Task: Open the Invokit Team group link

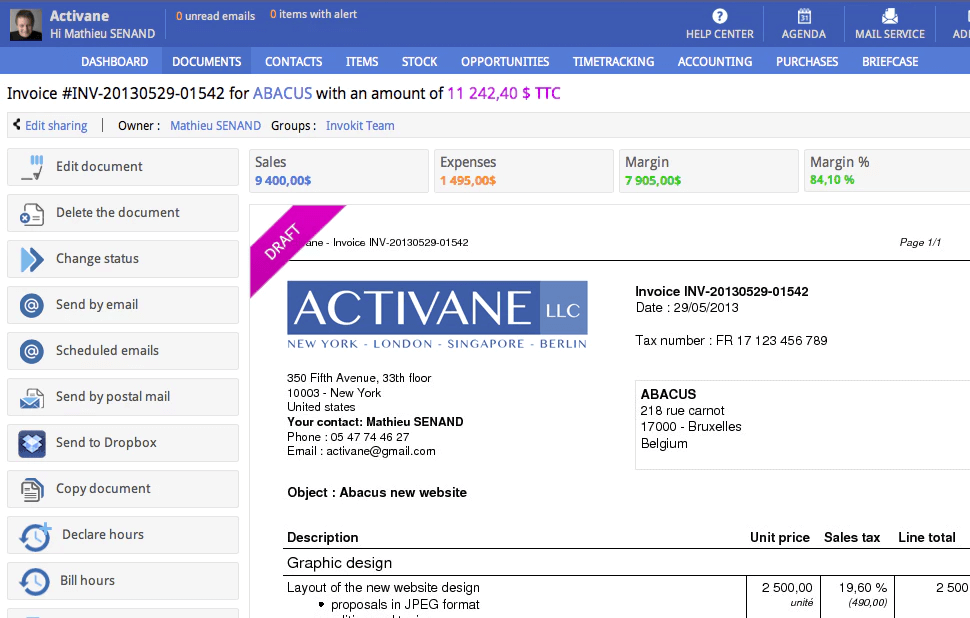Action: click(x=360, y=126)
